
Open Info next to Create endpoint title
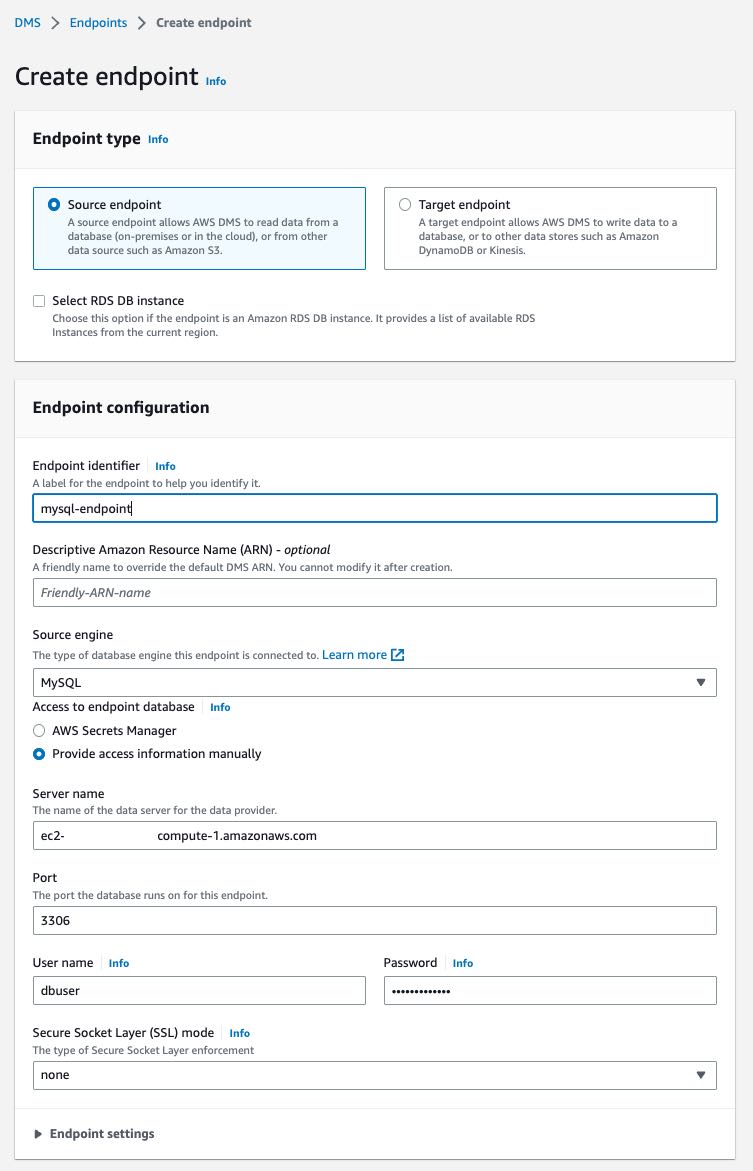pos(216,81)
